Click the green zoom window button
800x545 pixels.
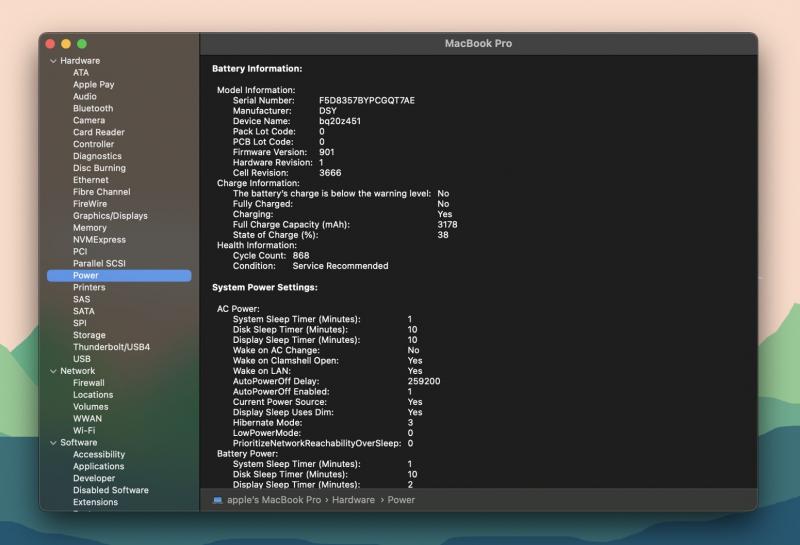(82, 45)
